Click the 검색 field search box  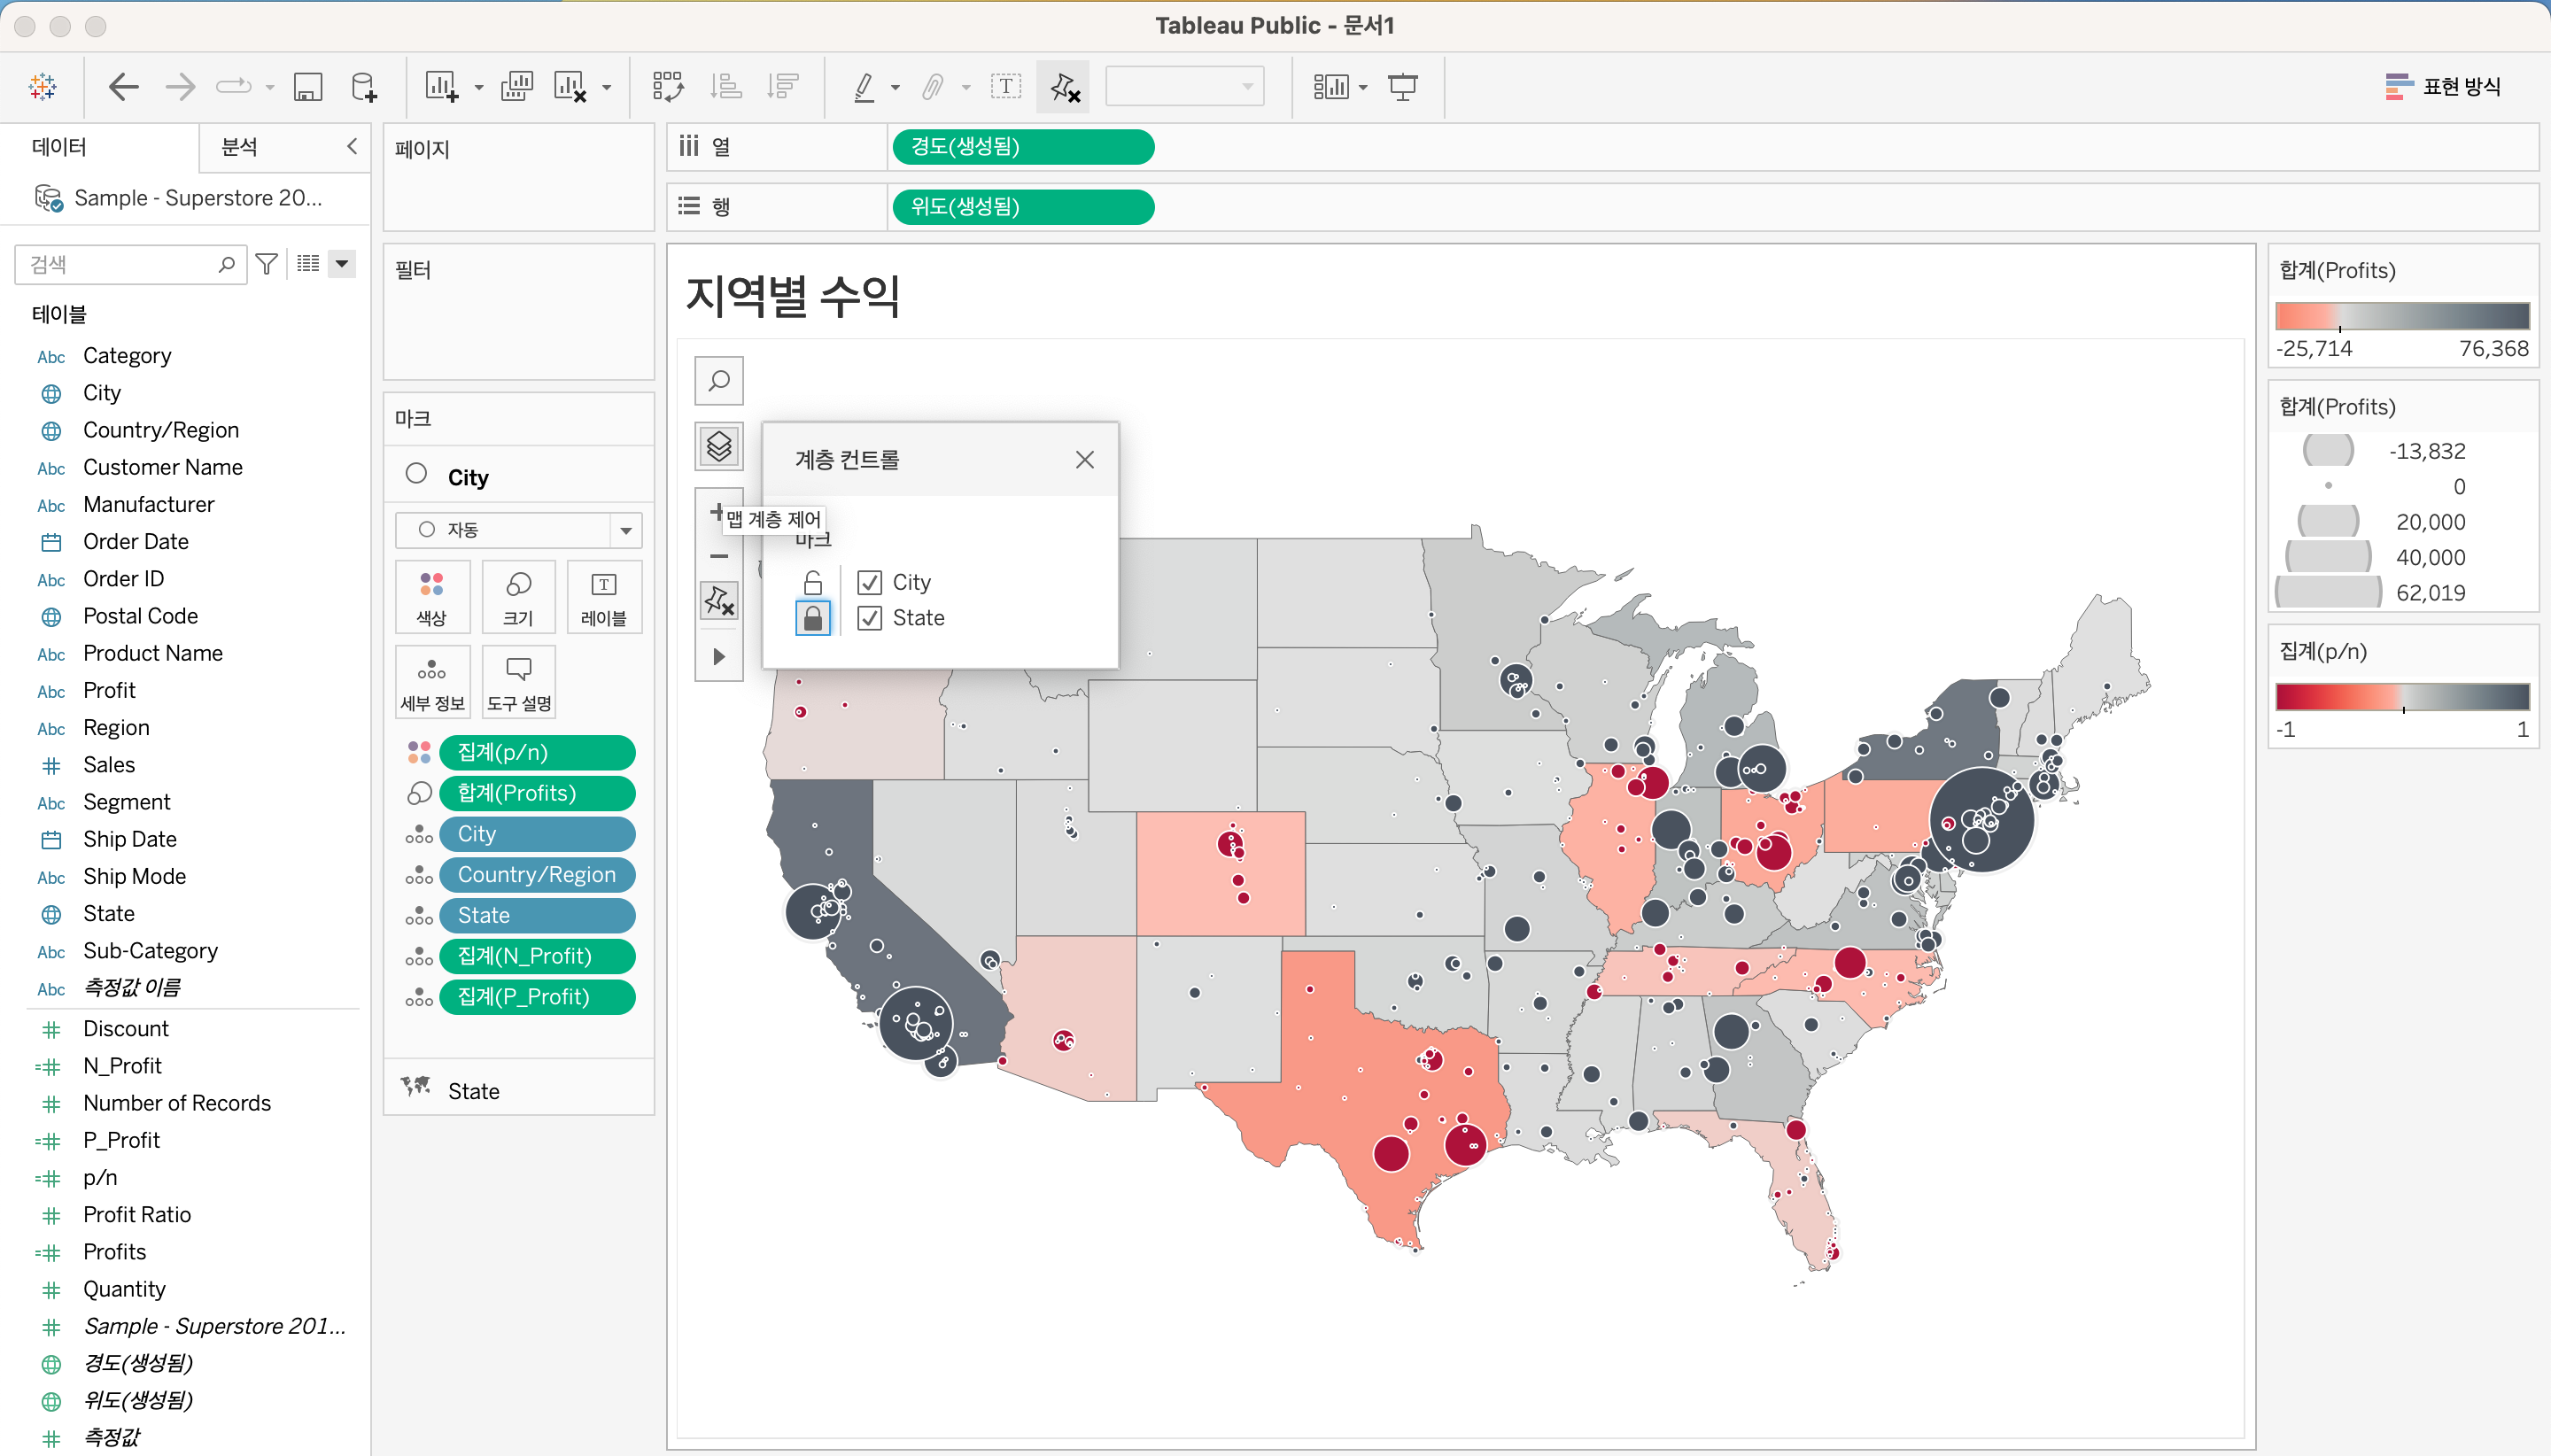[x=131, y=264]
